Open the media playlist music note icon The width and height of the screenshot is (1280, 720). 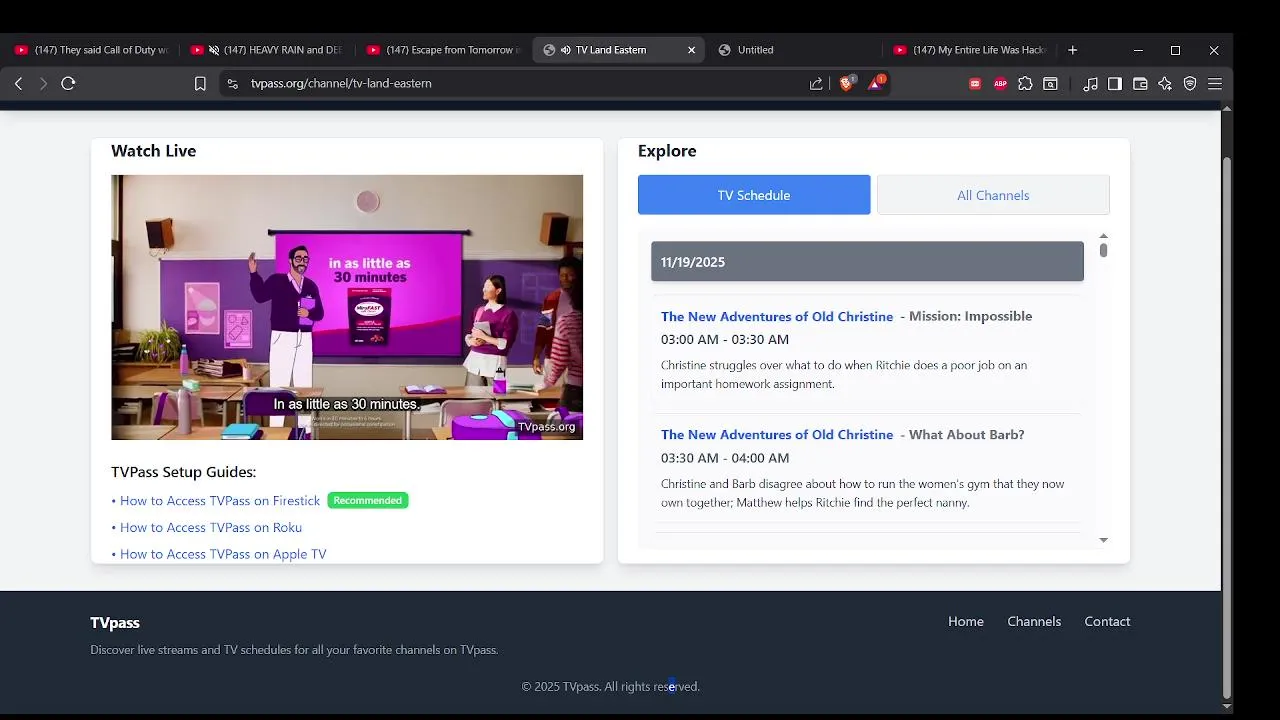pos(1090,84)
